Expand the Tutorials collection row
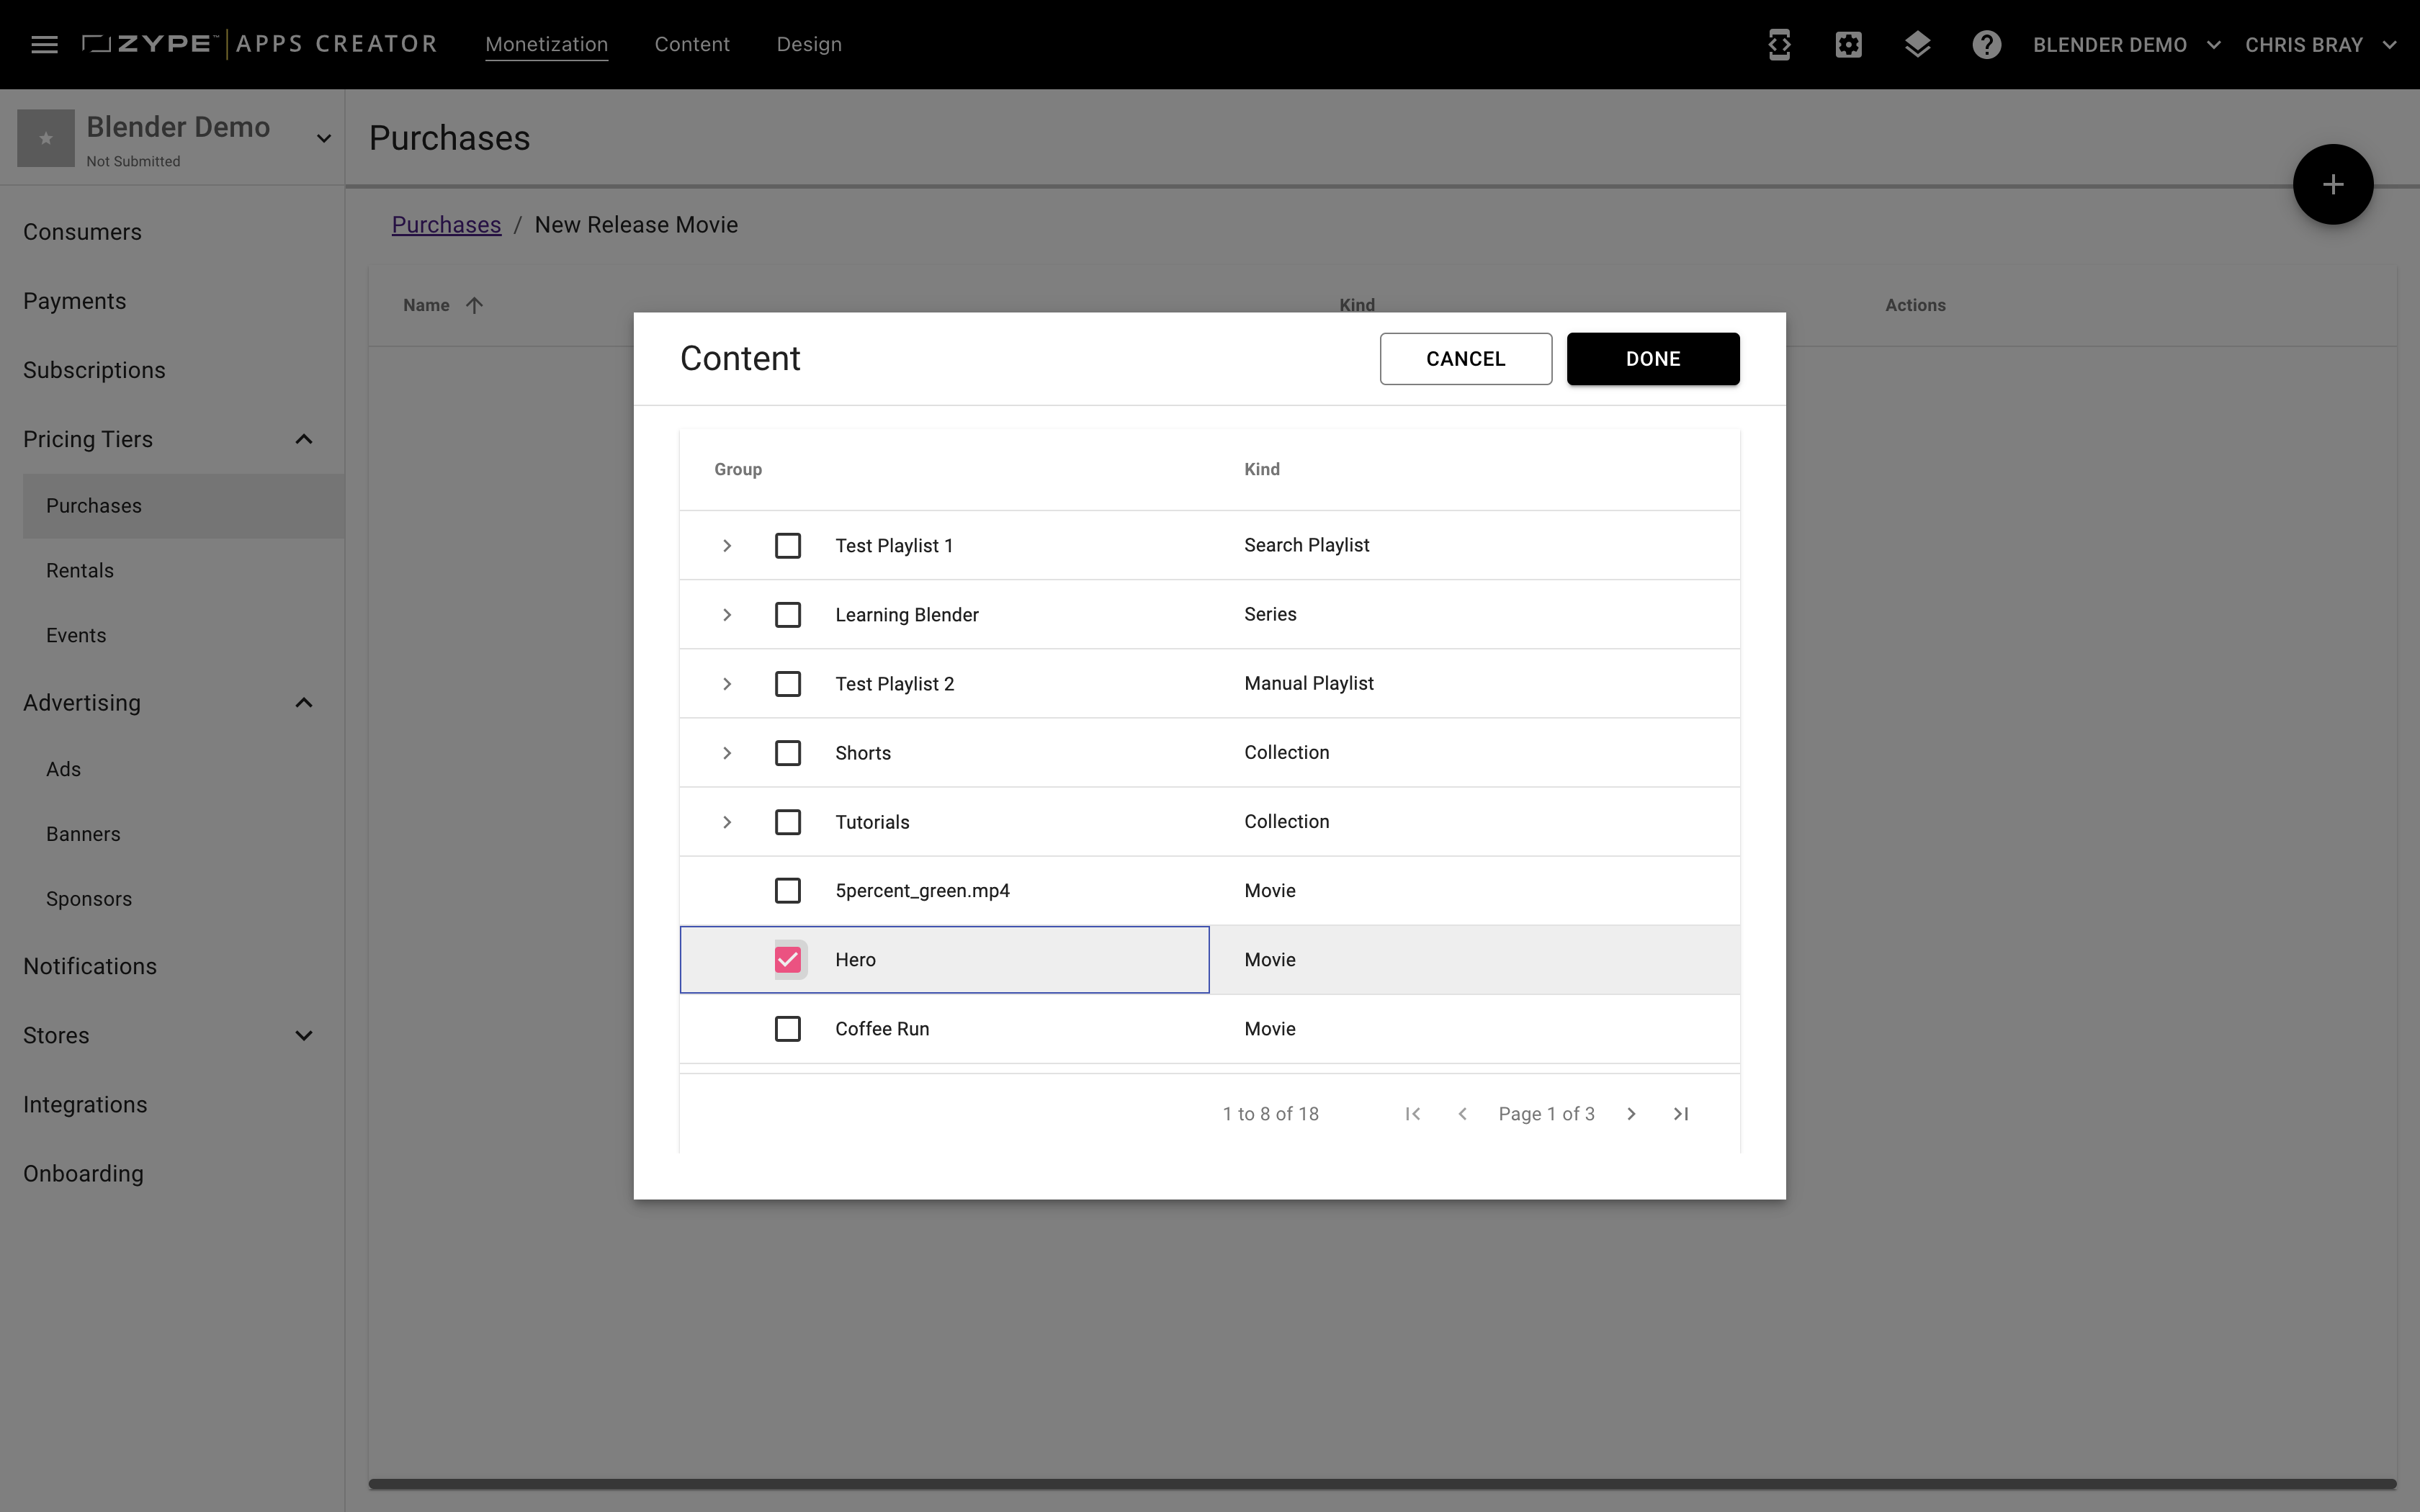This screenshot has width=2420, height=1512. coord(727,821)
